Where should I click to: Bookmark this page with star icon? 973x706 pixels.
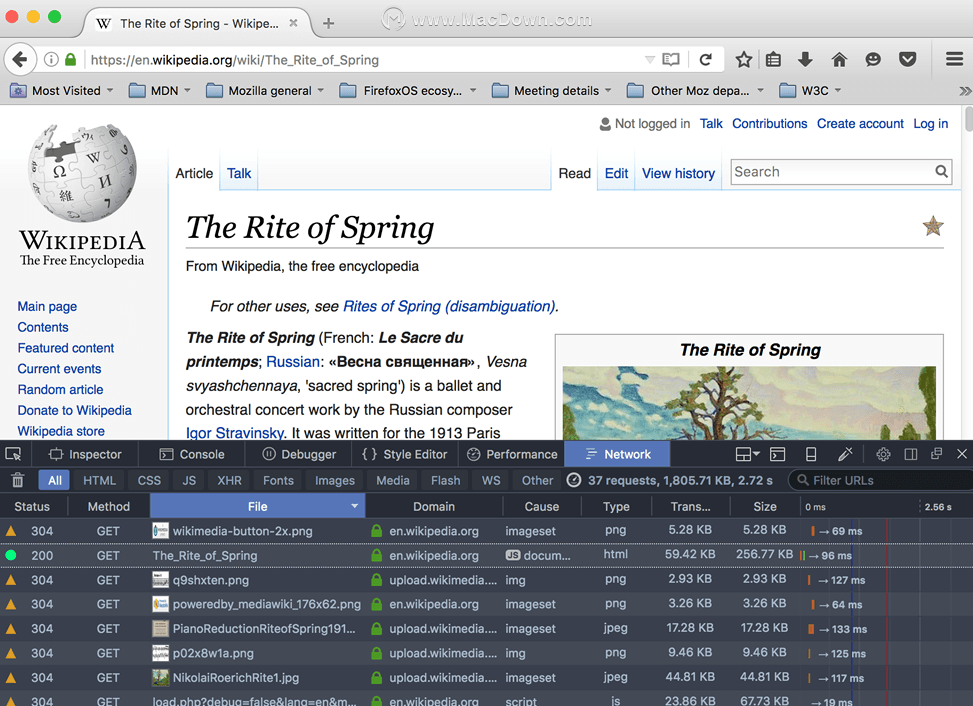coord(743,60)
